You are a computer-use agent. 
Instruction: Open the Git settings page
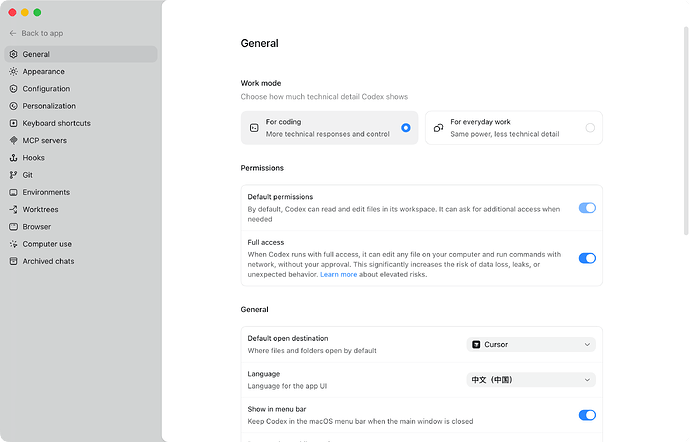tap(81, 175)
